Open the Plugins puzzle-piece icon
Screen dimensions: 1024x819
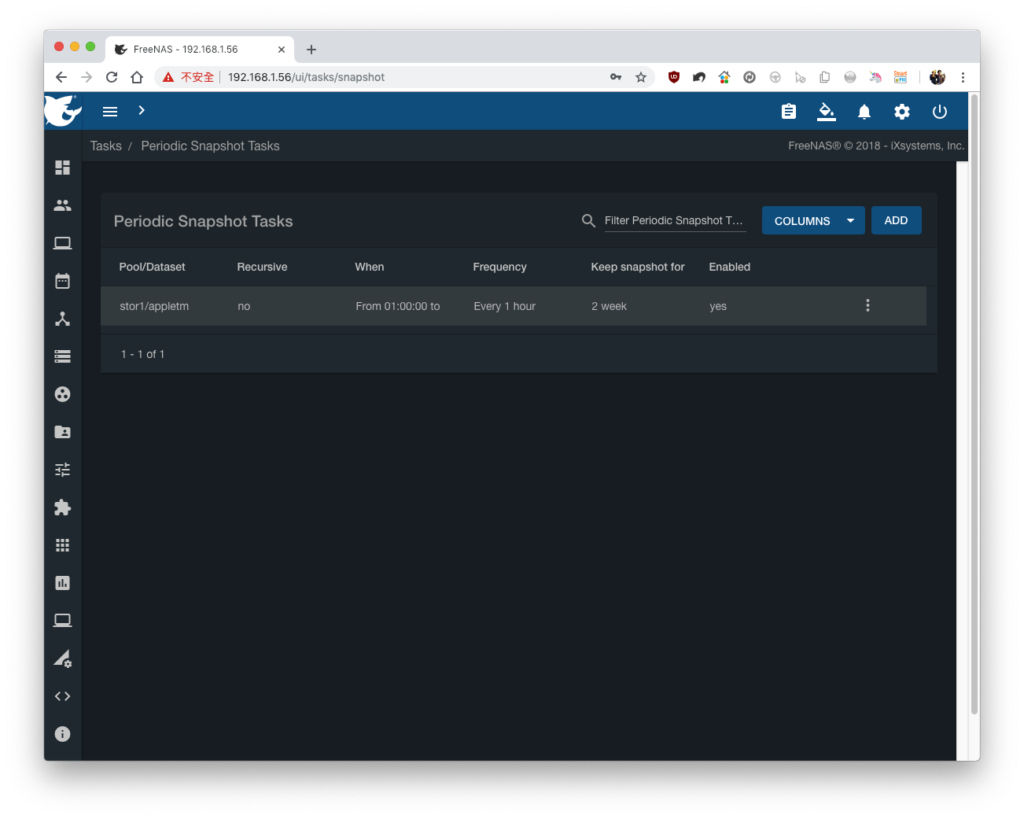tap(63, 507)
